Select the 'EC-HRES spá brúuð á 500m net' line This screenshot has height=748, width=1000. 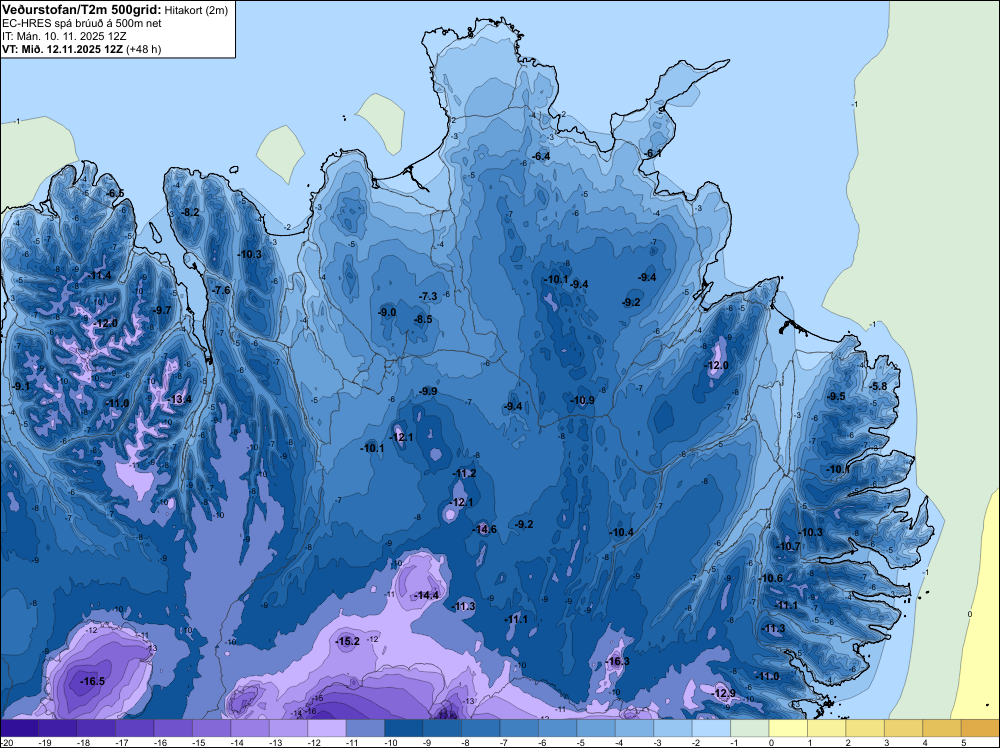pyautogui.click(x=82, y=24)
